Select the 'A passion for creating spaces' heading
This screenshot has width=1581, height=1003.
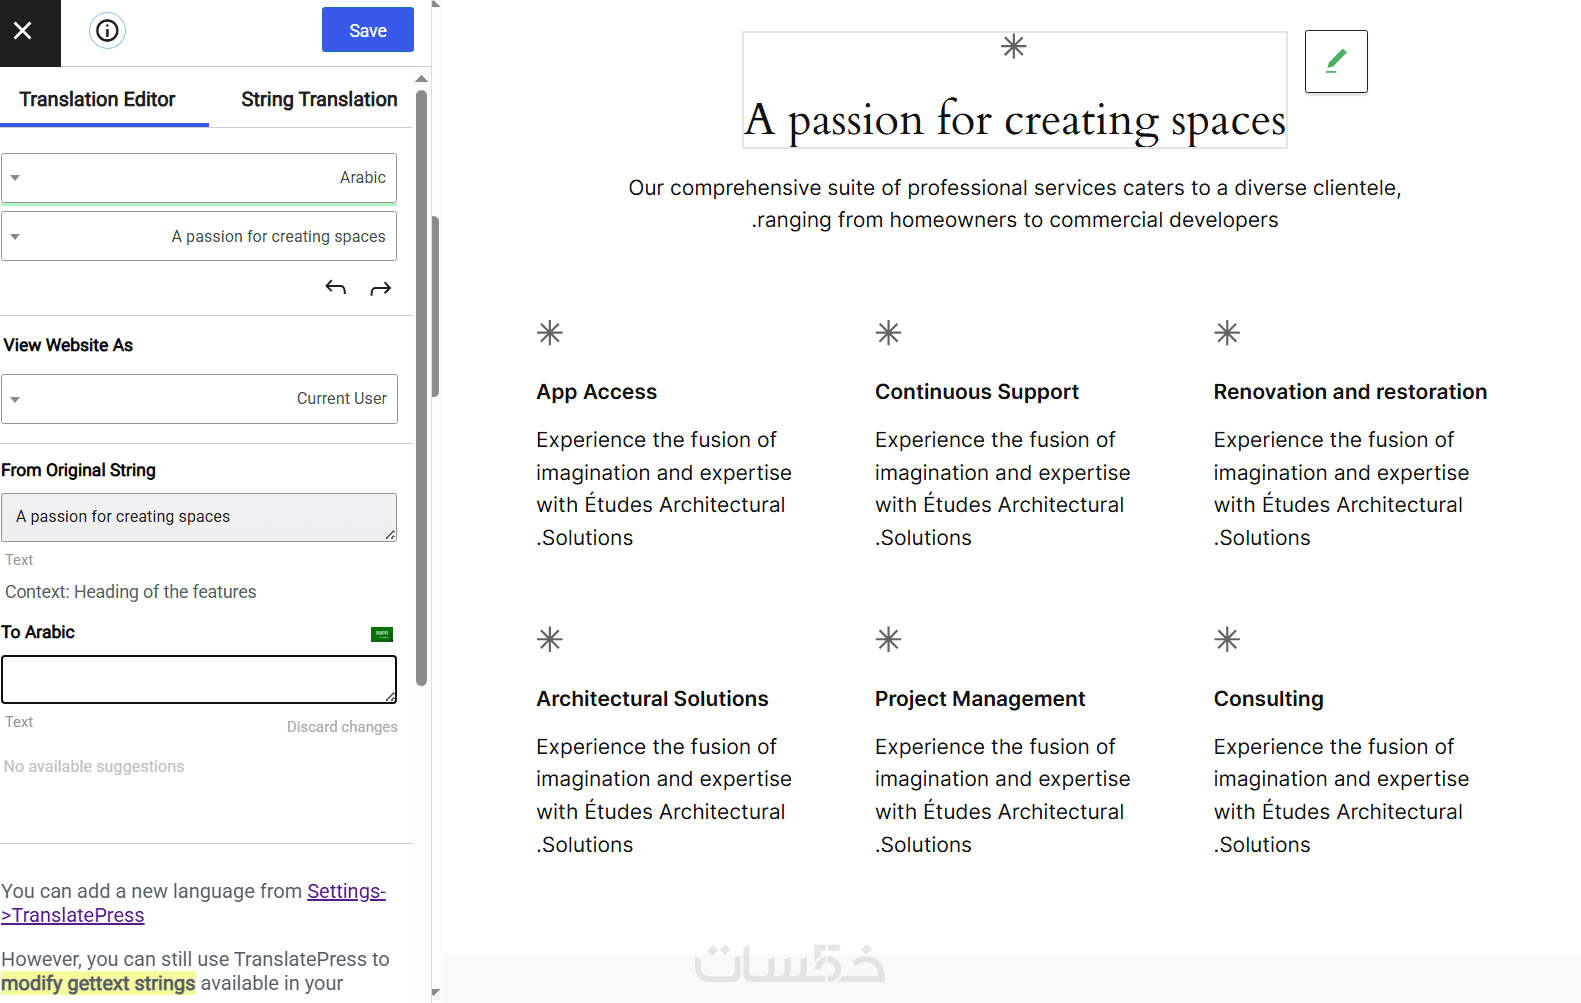pyautogui.click(x=1014, y=120)
